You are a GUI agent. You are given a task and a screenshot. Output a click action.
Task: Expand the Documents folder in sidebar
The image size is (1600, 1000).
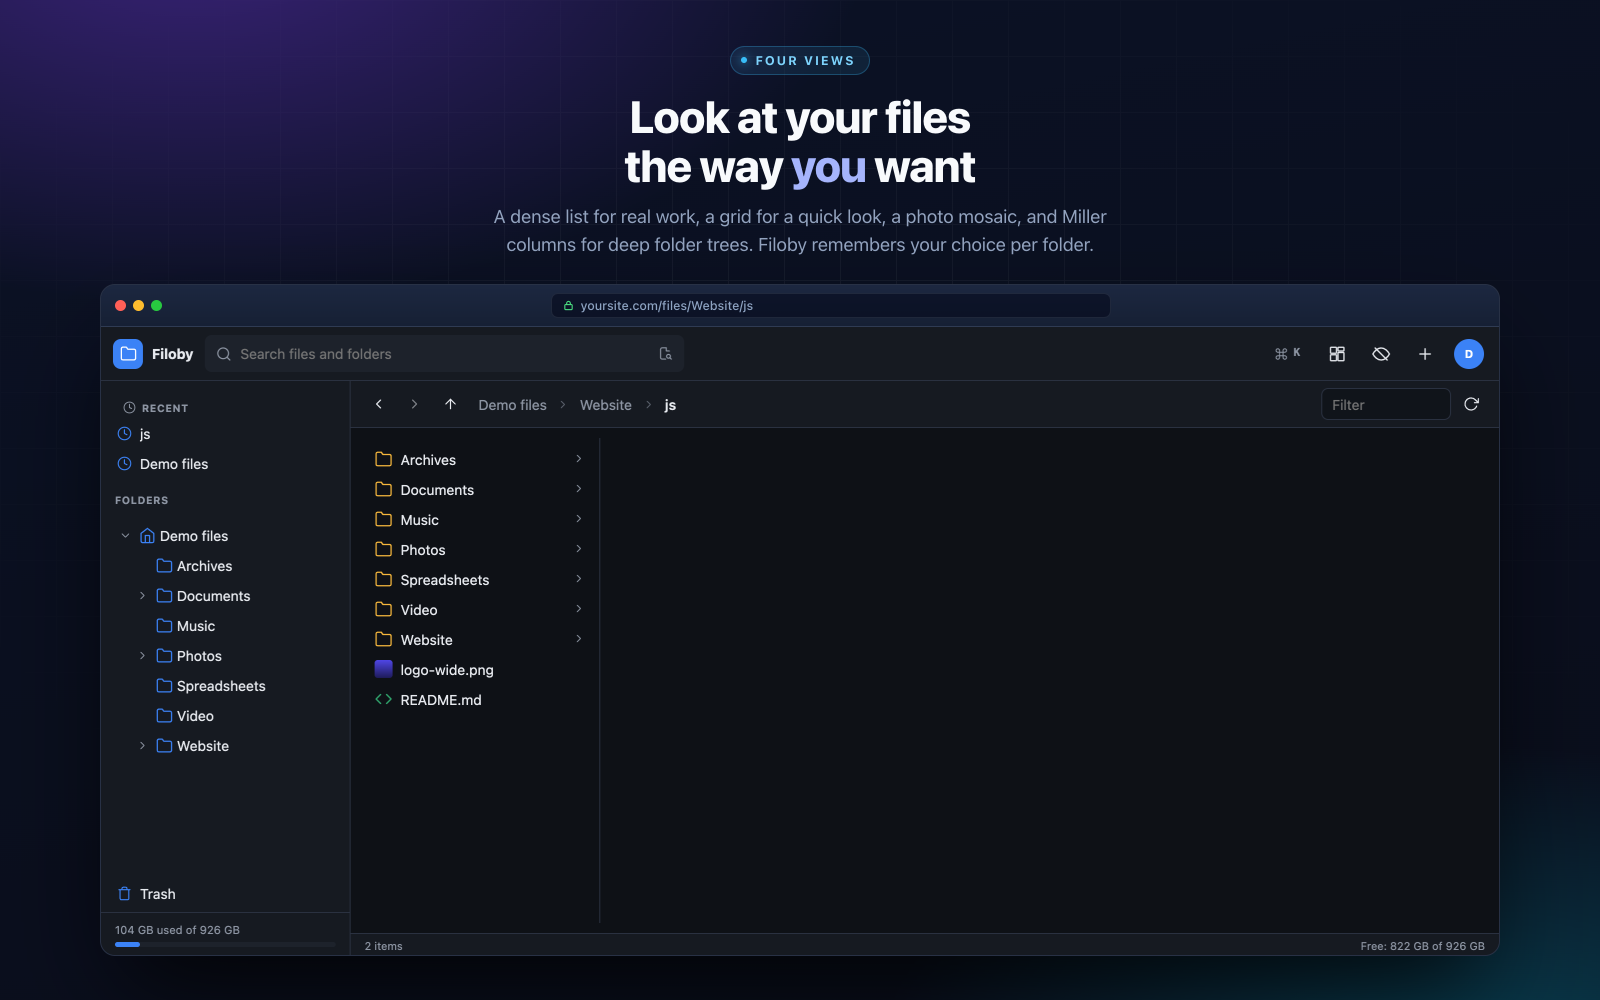click(142, 596)
